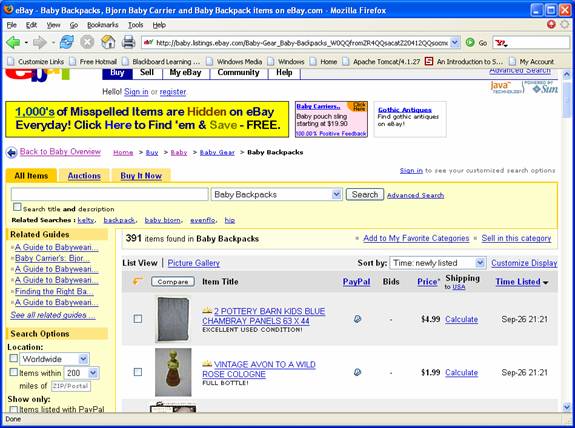Select the My eBay navigation tab

[x=186, y=73]
